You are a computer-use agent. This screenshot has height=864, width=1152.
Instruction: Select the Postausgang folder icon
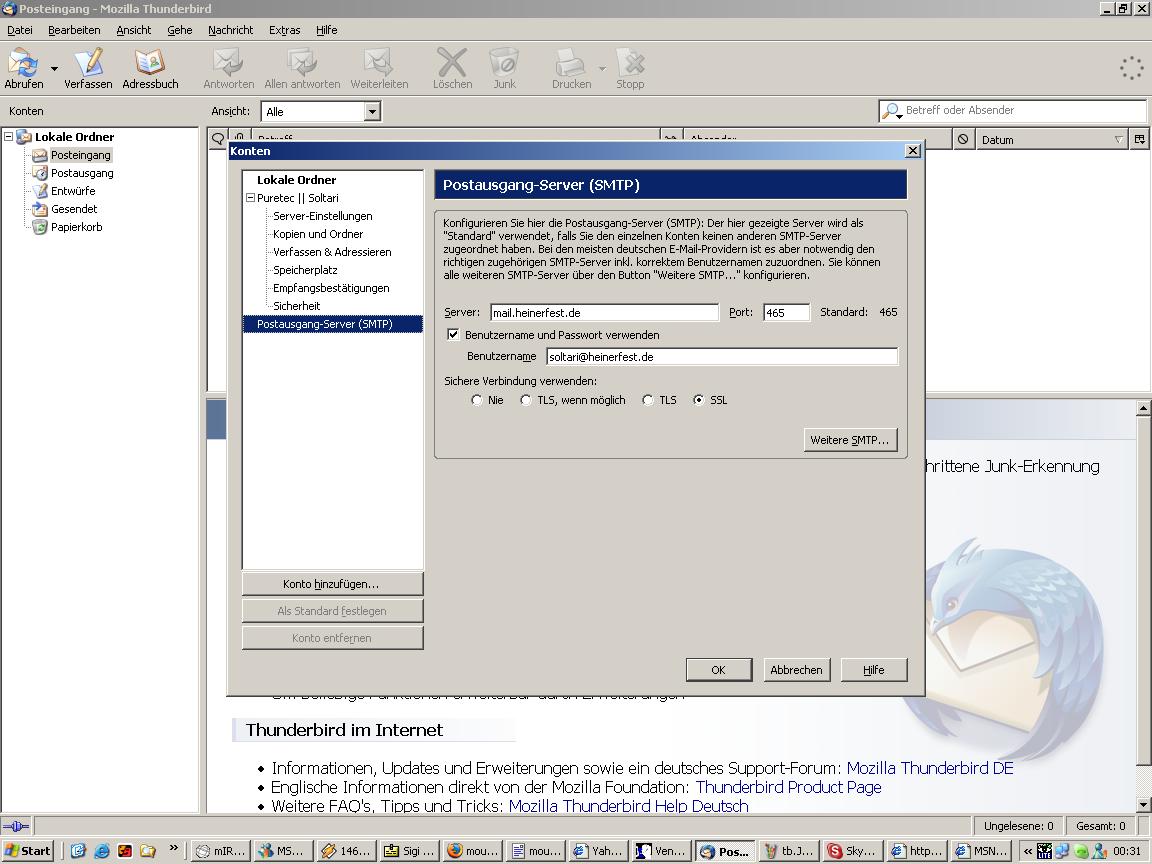coord(39,173)
